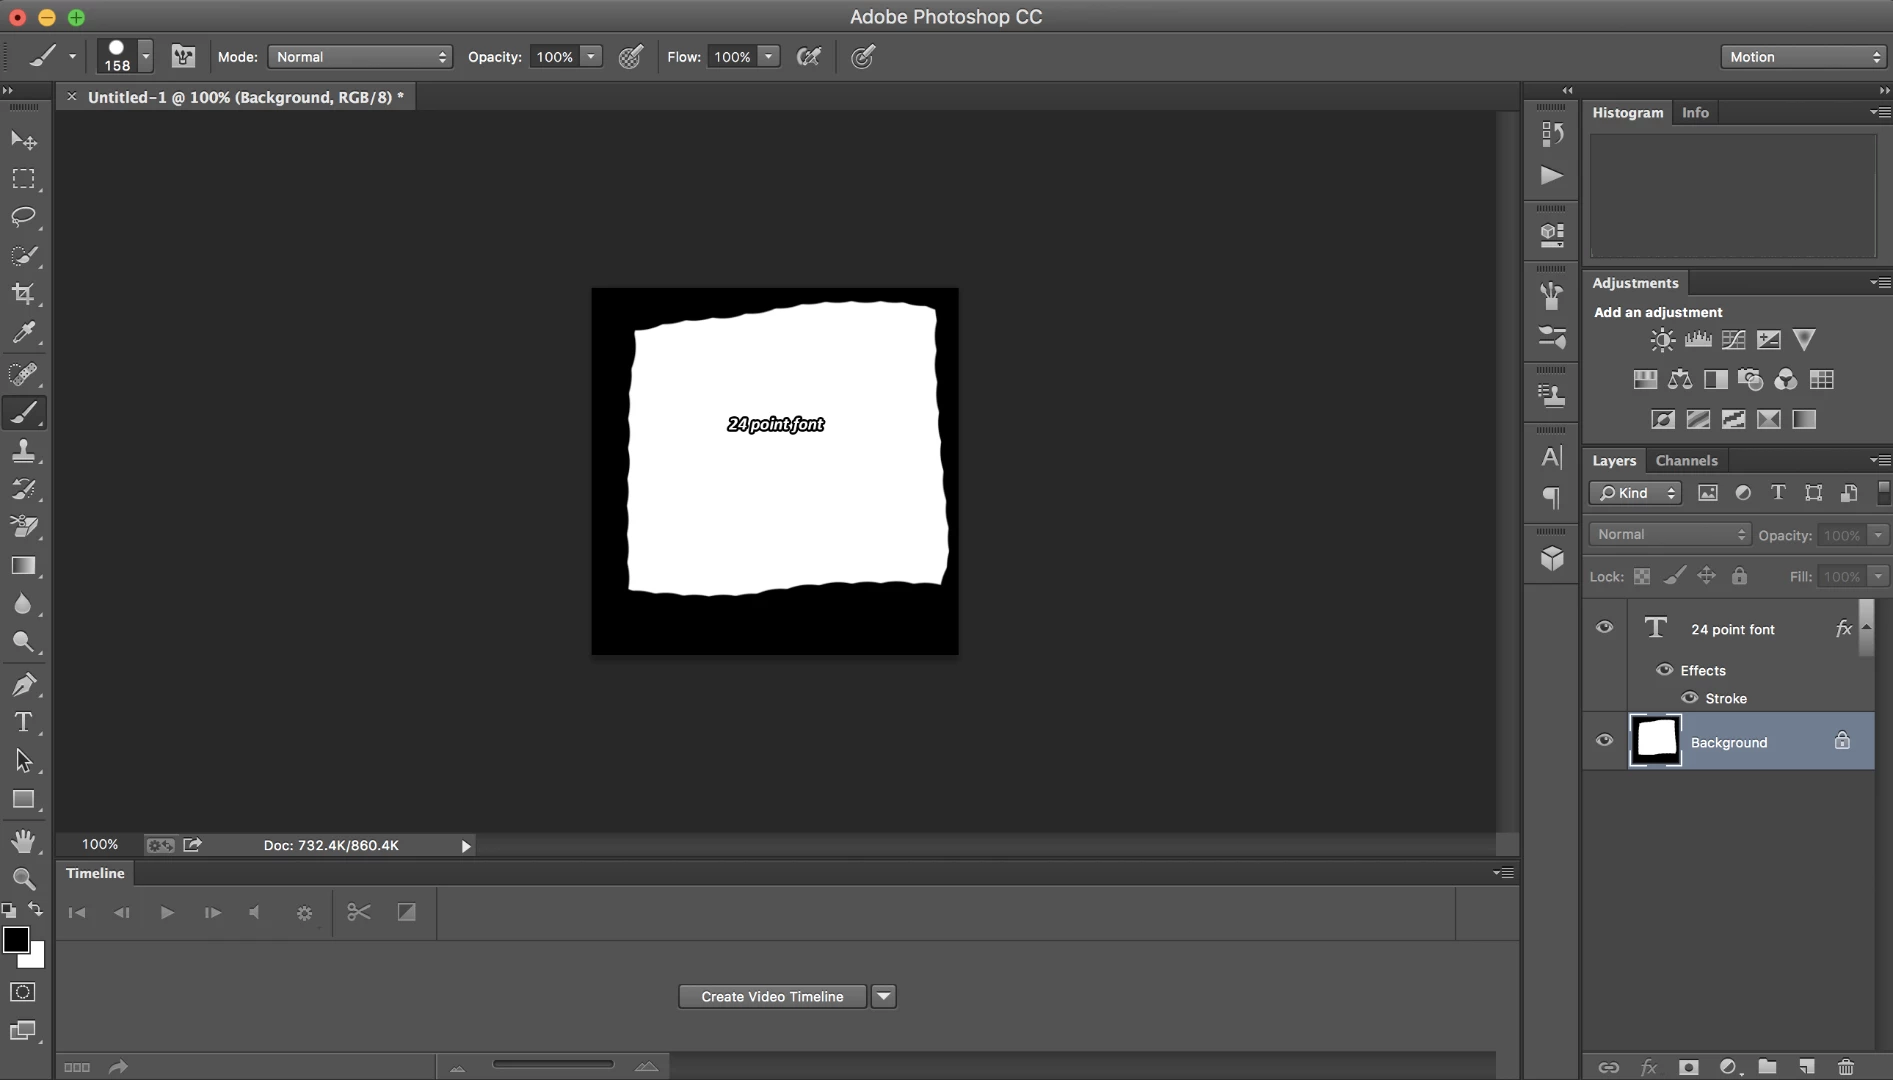Viewport: 1893px width, 1080px height.
Task: Open the tool preset picker arrow
Action: (72, 57)
